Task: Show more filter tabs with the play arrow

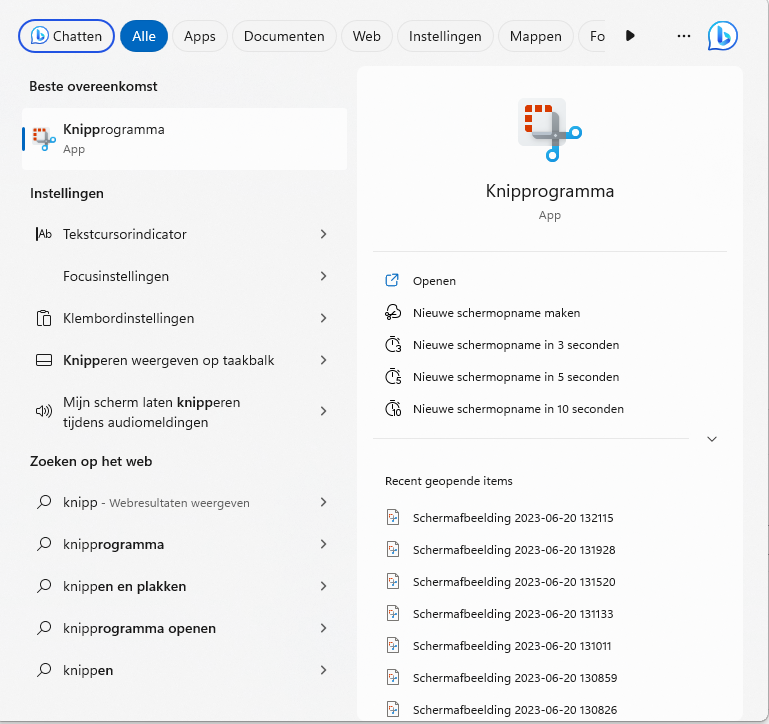Action: point(630,36)
